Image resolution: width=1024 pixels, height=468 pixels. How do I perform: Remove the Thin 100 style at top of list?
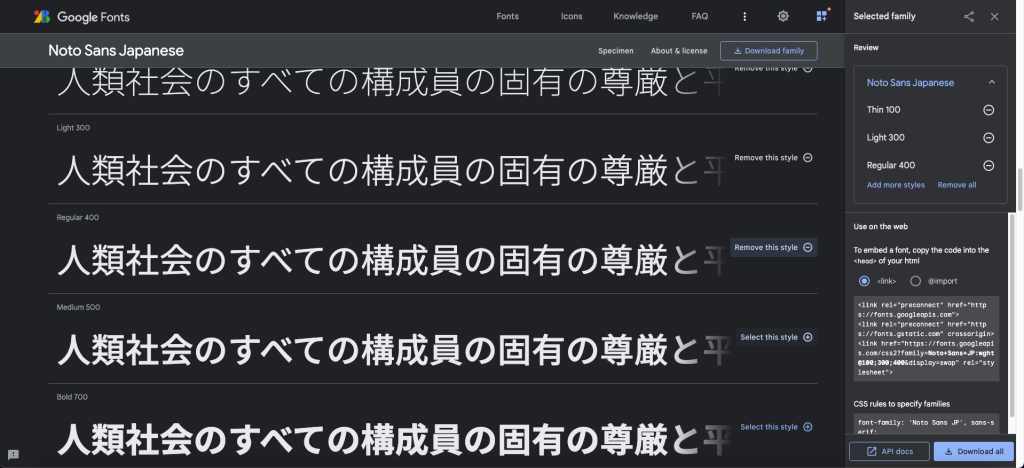pyautogui.click(x=773, y=69)
